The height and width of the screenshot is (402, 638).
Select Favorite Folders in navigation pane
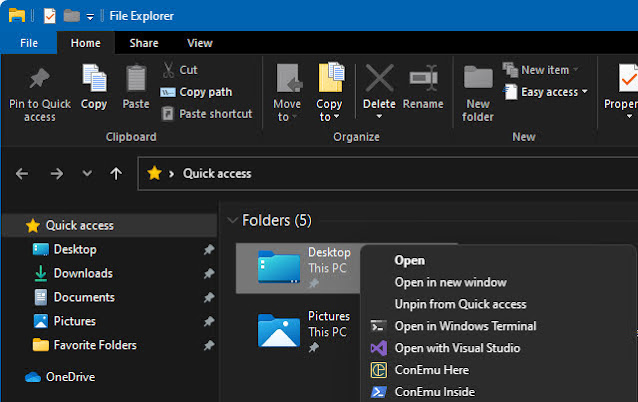point(95,345)
